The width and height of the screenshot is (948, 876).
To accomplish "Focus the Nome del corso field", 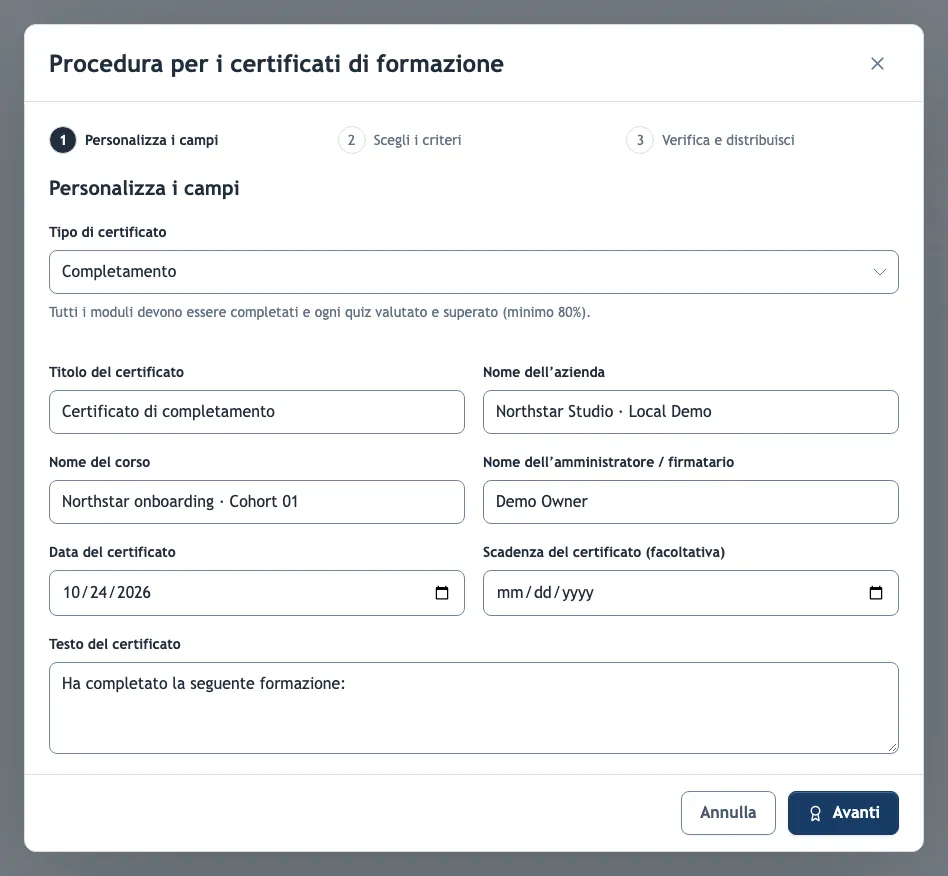I will pos(257,502).
